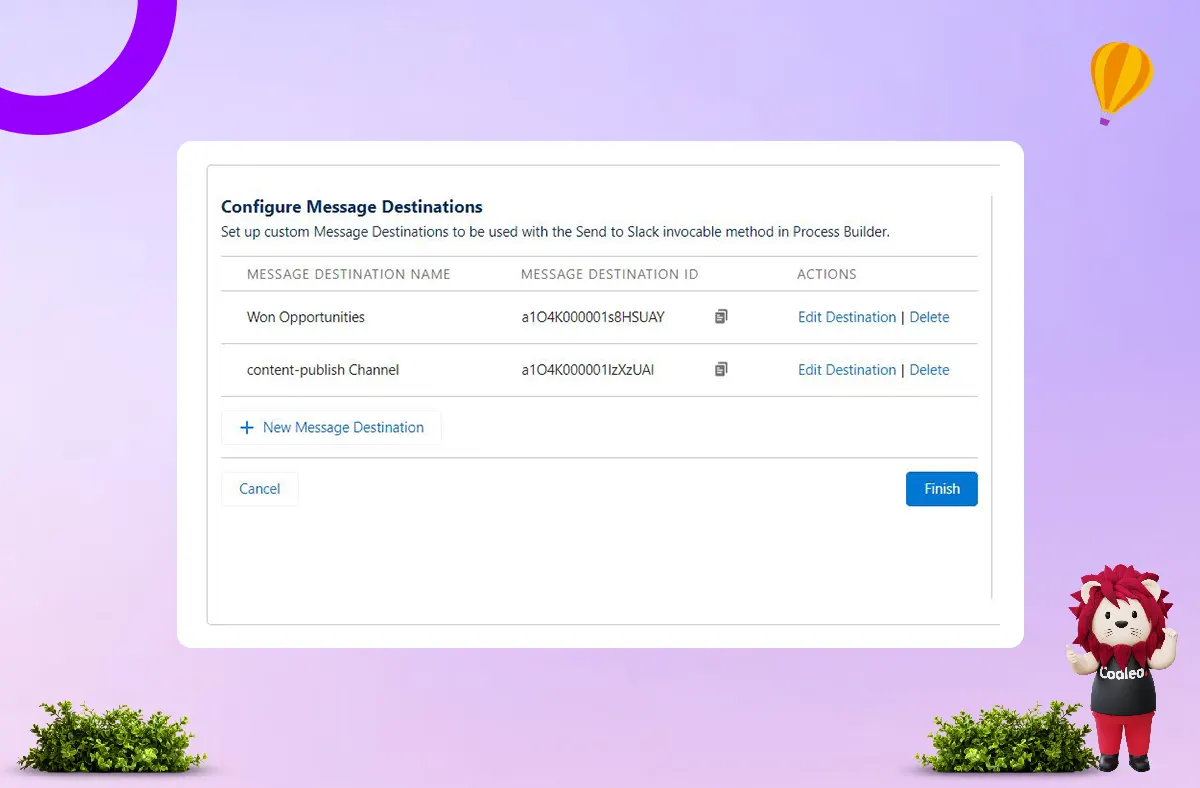Add a New Message Destination
This screenshot has width=1200, height=788.
[331, 427]
